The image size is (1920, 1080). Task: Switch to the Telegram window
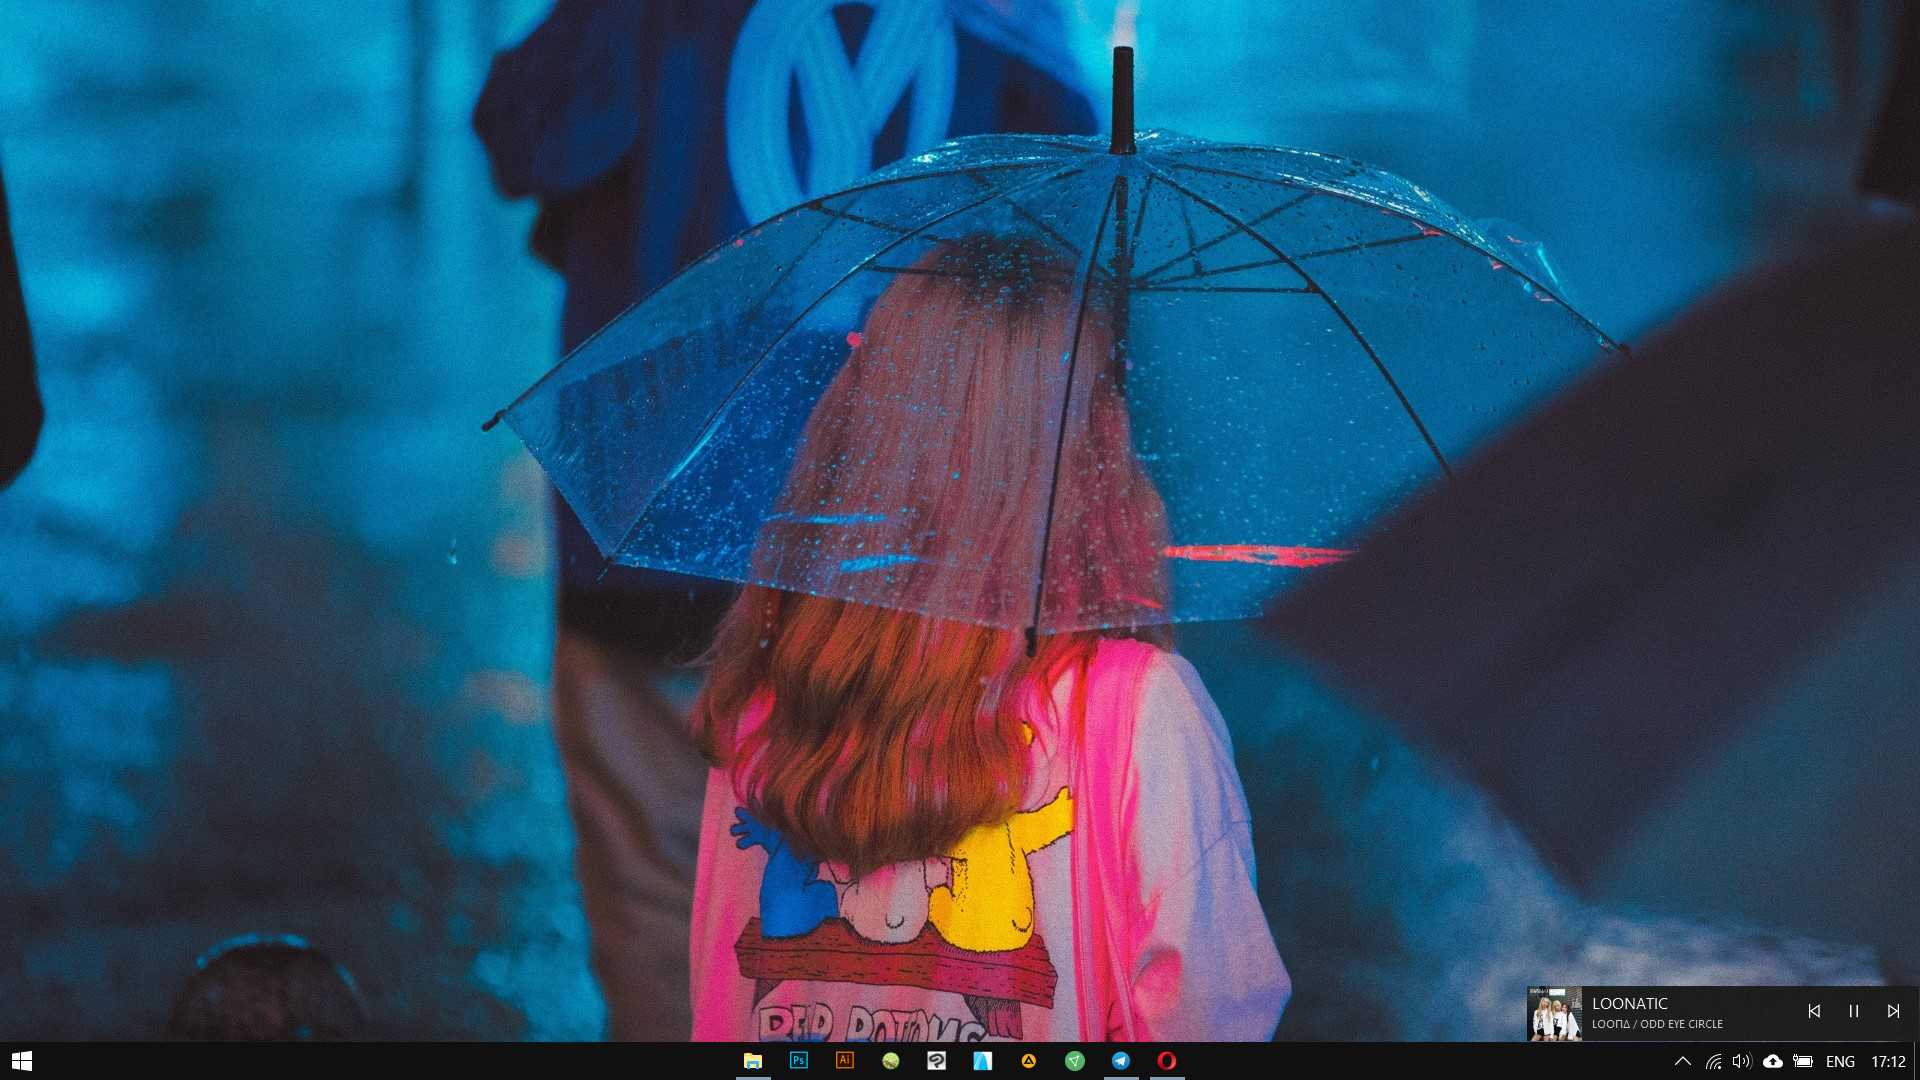click(1121, 1061)
